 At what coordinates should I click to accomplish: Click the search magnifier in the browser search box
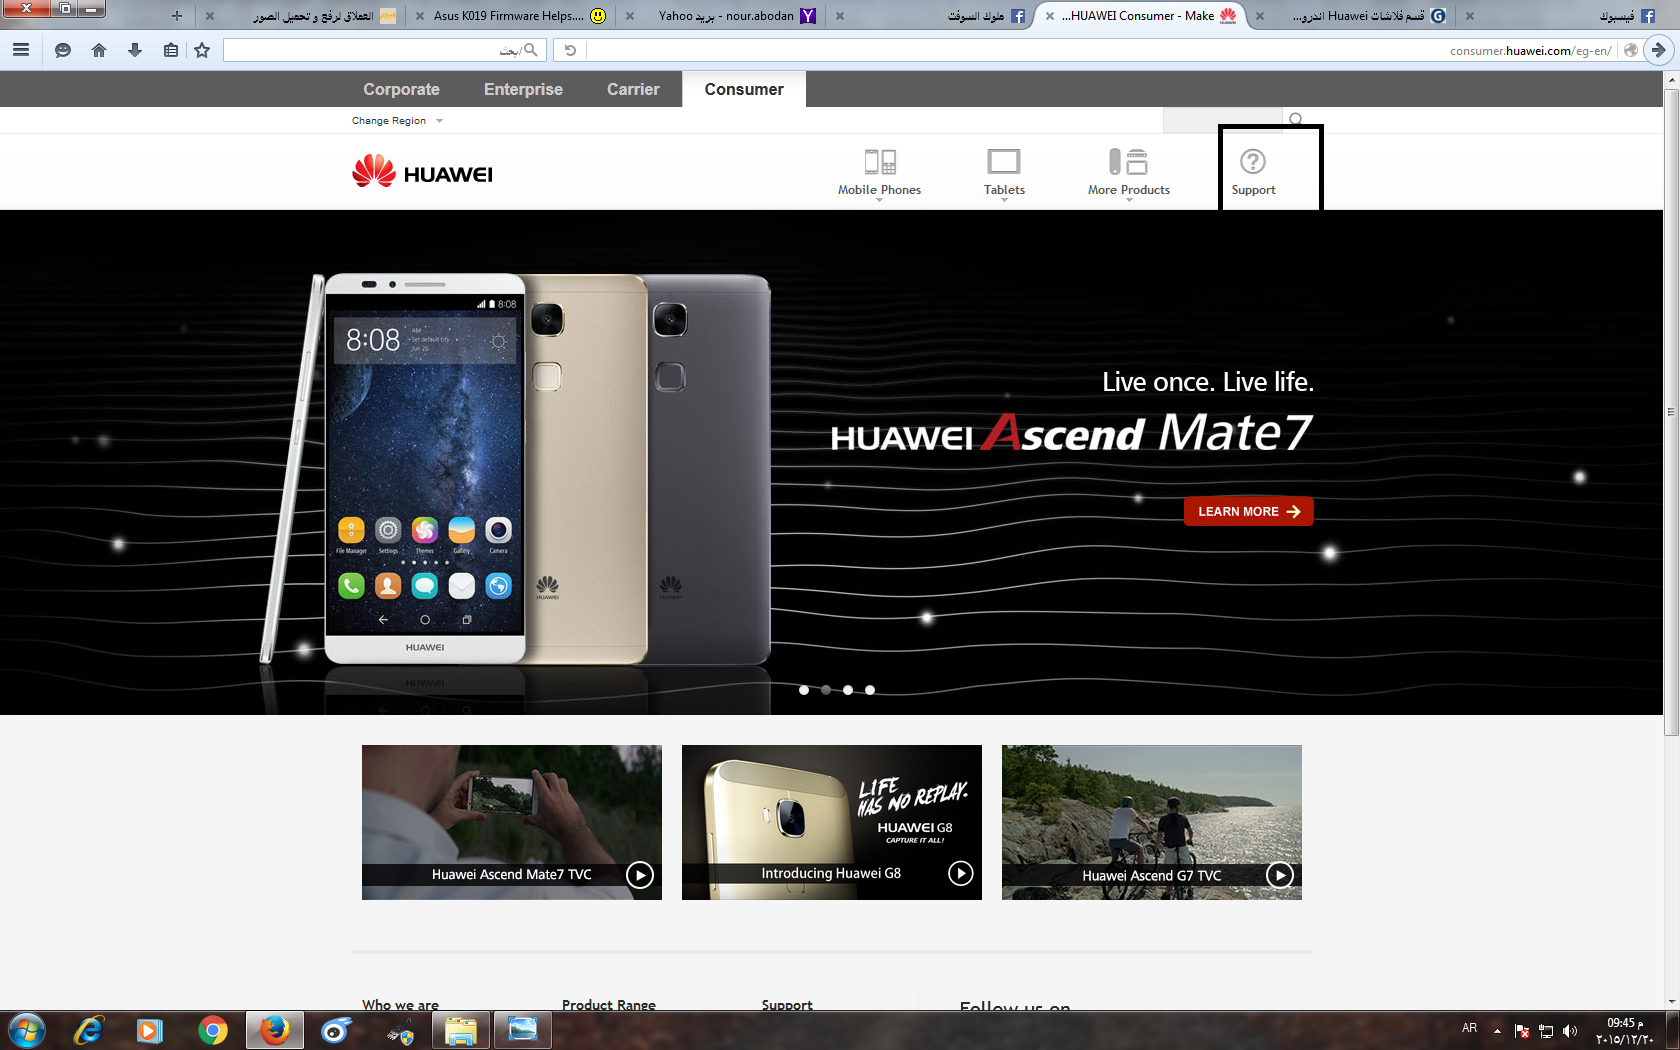pyautogui.click(x=530, y=50)
